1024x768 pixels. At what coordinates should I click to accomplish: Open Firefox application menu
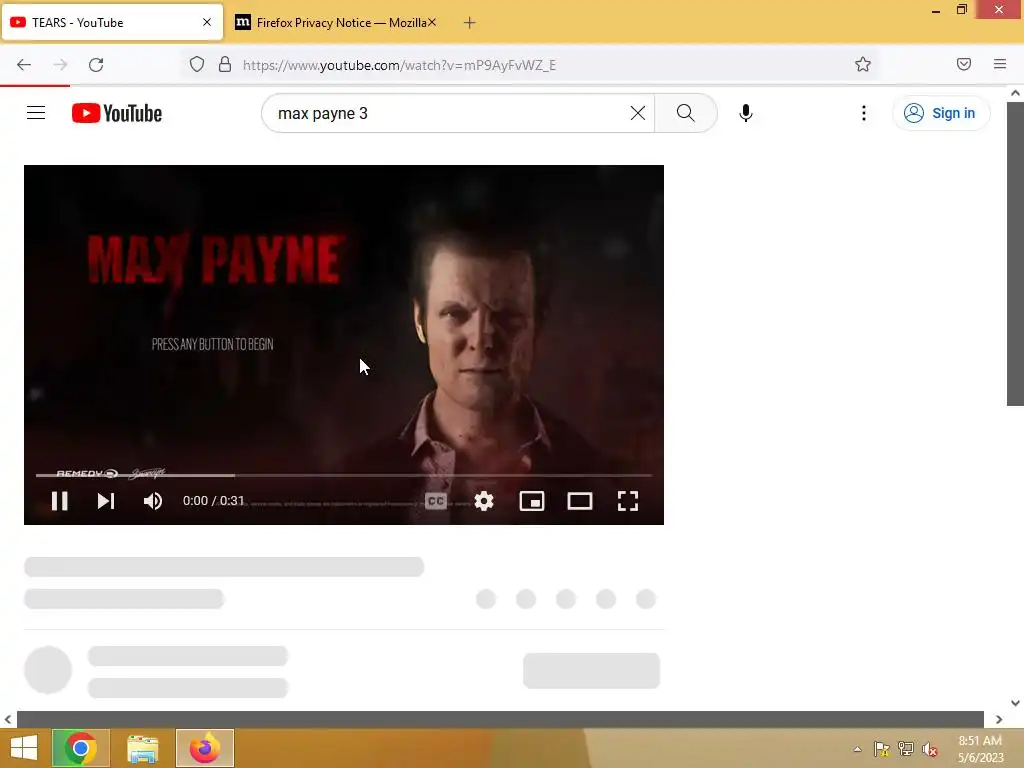[1000, 65]
